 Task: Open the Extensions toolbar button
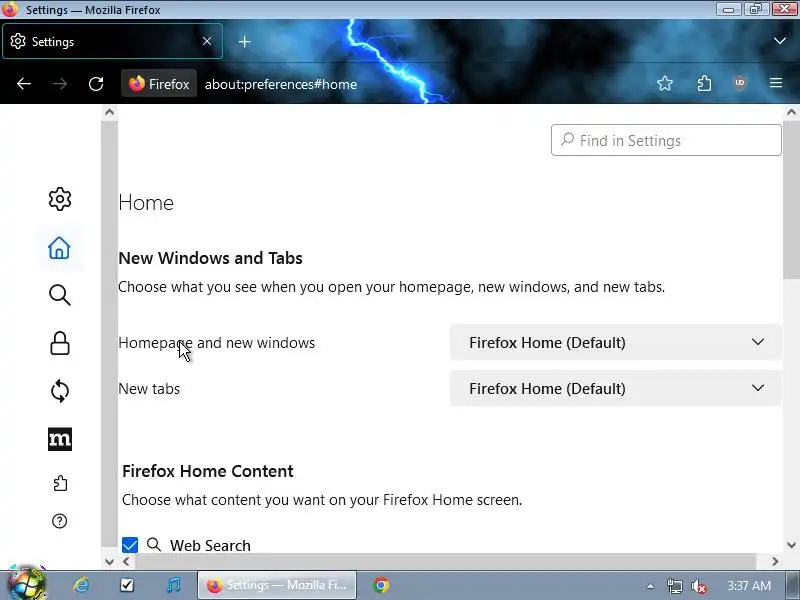pyautogui.click(x=704, y=83)
